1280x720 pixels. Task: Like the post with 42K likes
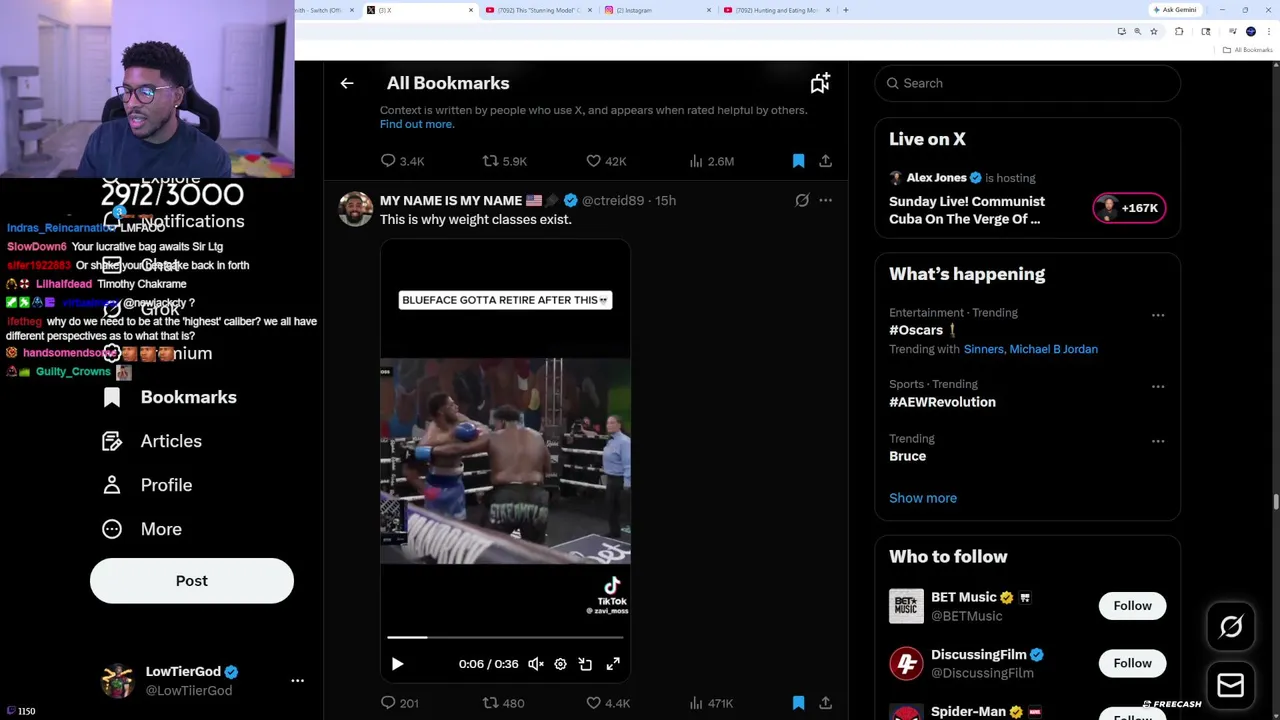(x=606, y=161)
